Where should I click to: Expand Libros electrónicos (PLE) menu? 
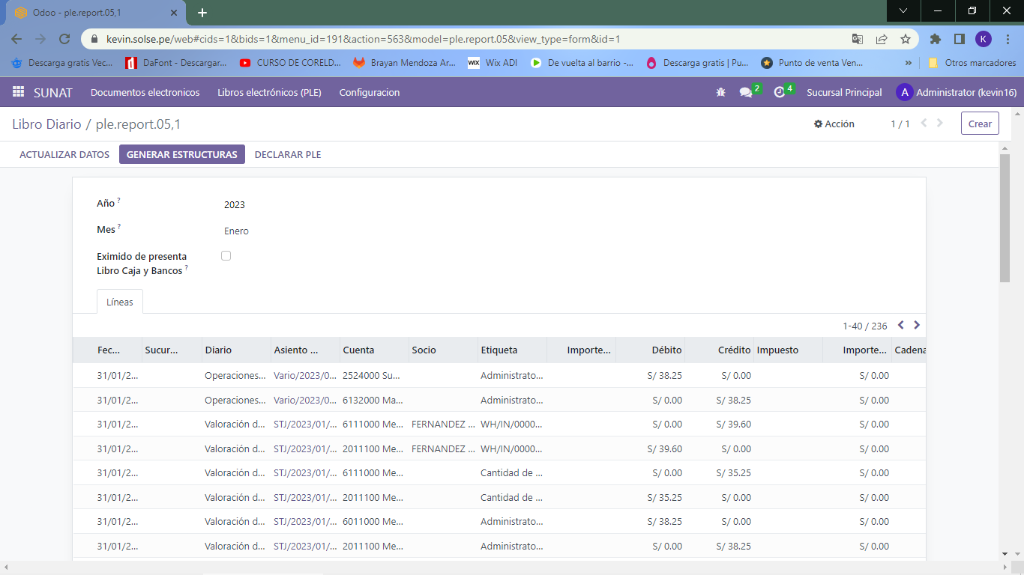tap(269, 92)
